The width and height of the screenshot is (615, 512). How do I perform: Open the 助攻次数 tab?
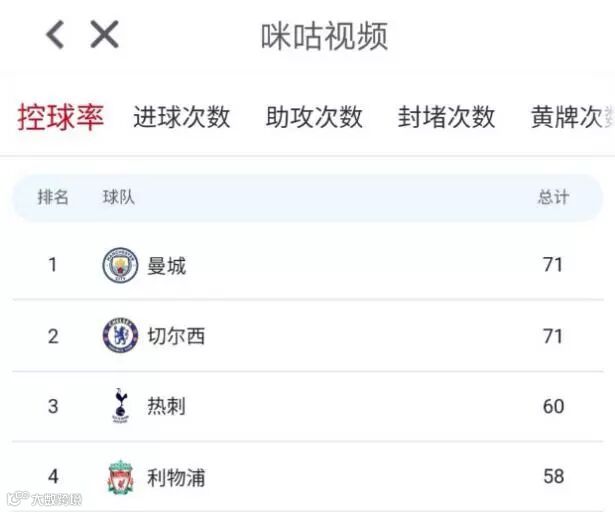[x=314, y=117]
